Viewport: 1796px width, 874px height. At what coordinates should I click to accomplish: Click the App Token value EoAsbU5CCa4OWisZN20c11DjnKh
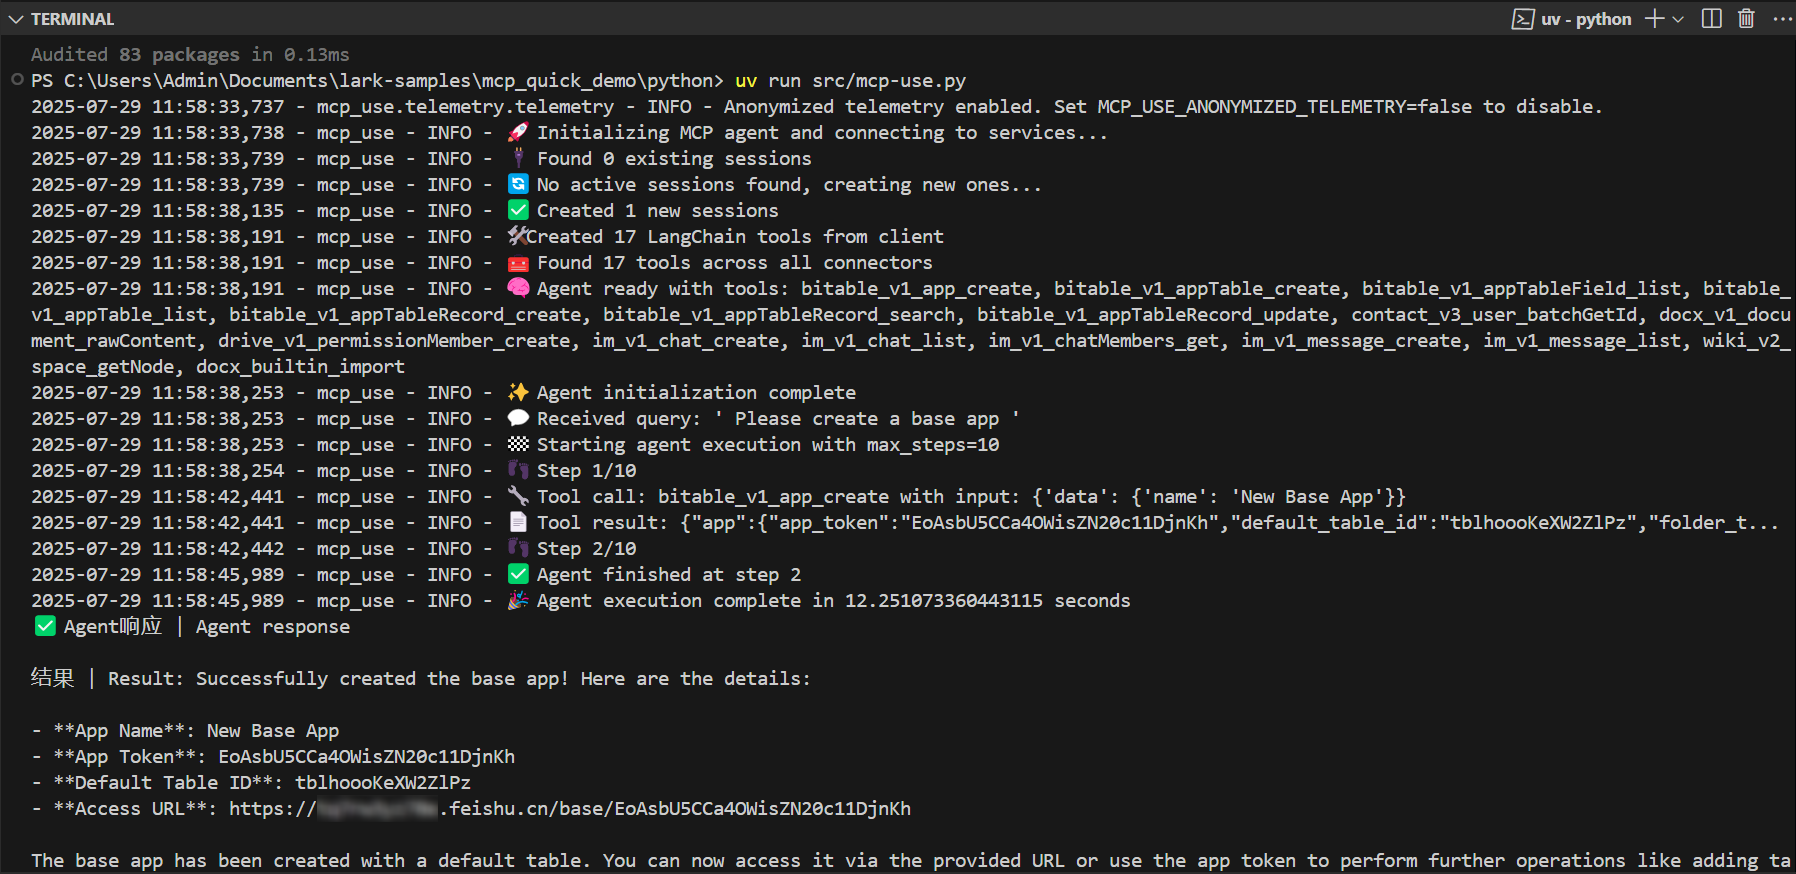(x=366, y=757)
